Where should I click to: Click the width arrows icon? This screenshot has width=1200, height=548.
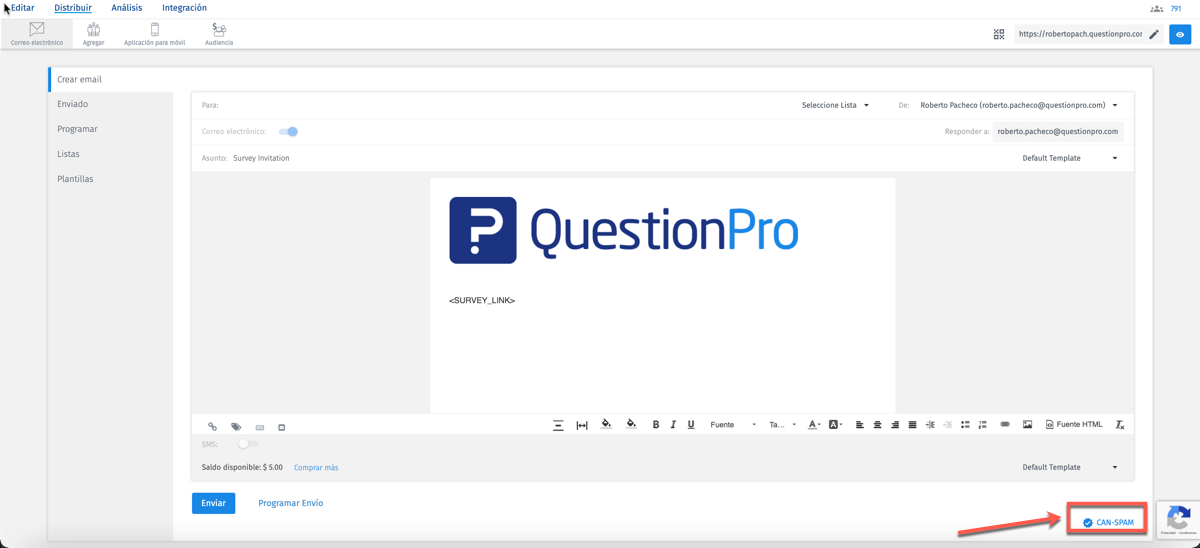coord(582,425)
